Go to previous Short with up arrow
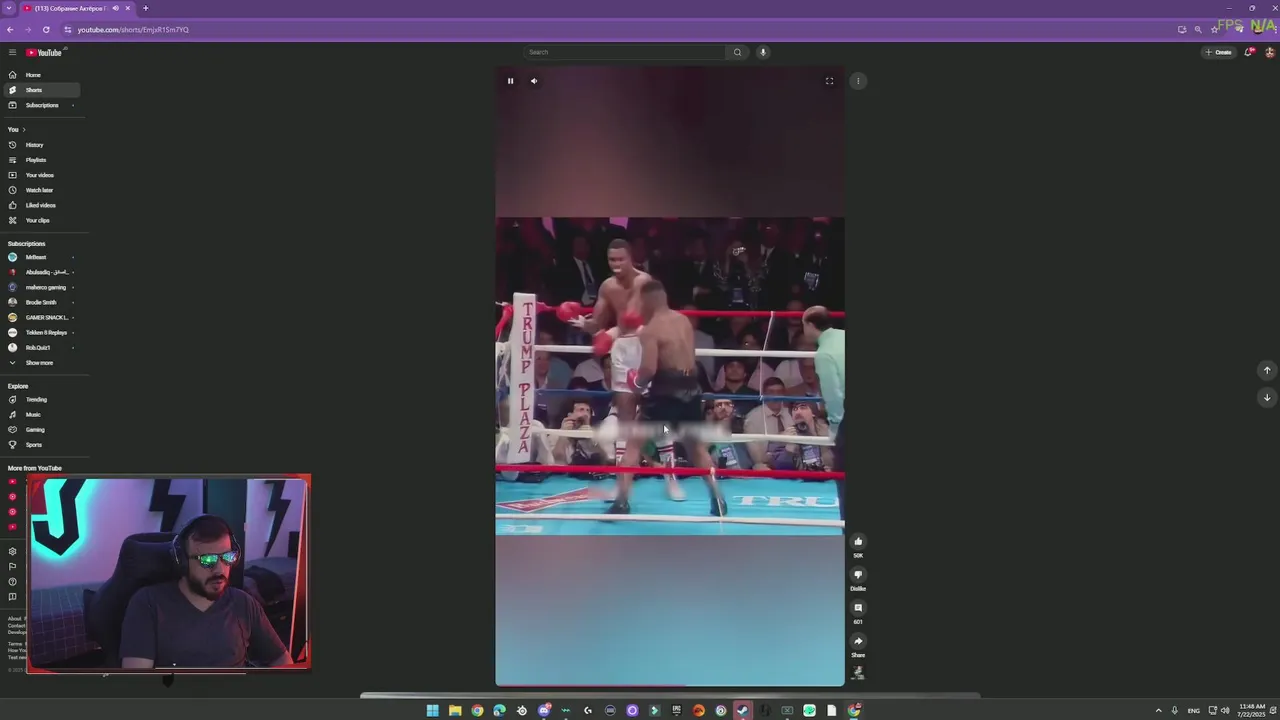The image size is (1280, 720). (1267, 370)
